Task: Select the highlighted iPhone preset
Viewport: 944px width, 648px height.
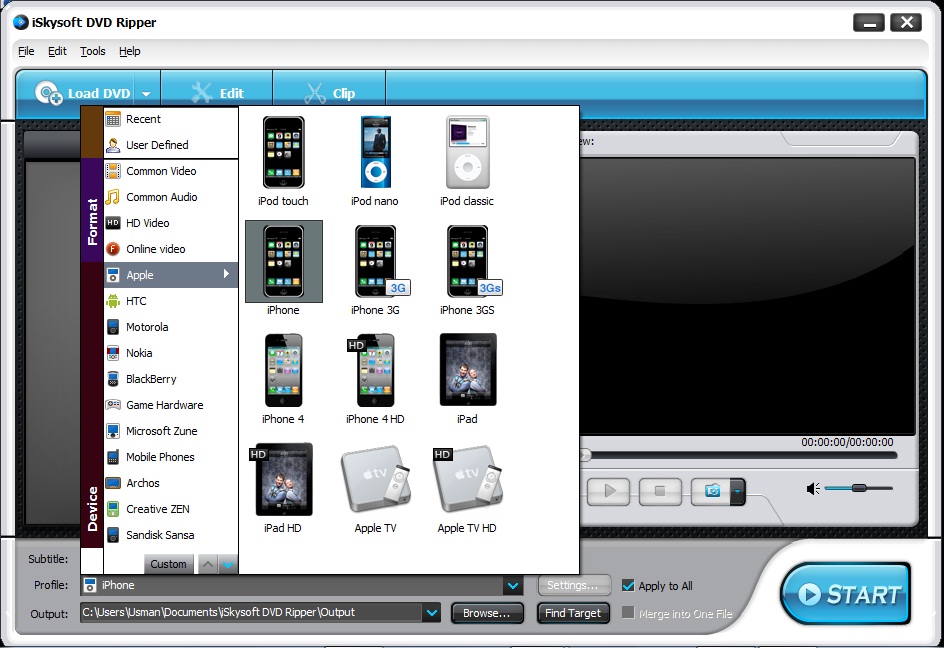Action: 284,269
